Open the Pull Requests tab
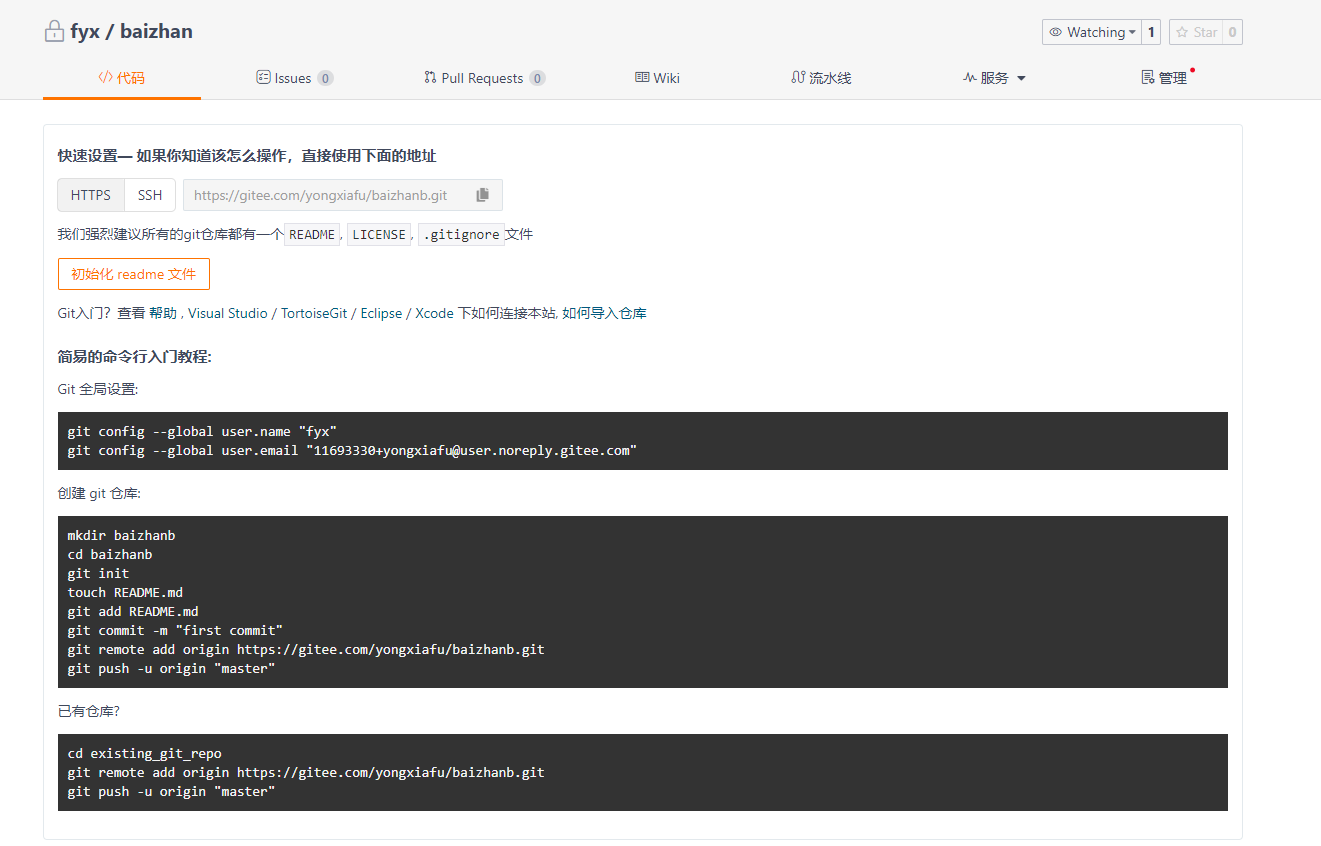The height and width of the screenshot is (846, 1321). (485, 78)
